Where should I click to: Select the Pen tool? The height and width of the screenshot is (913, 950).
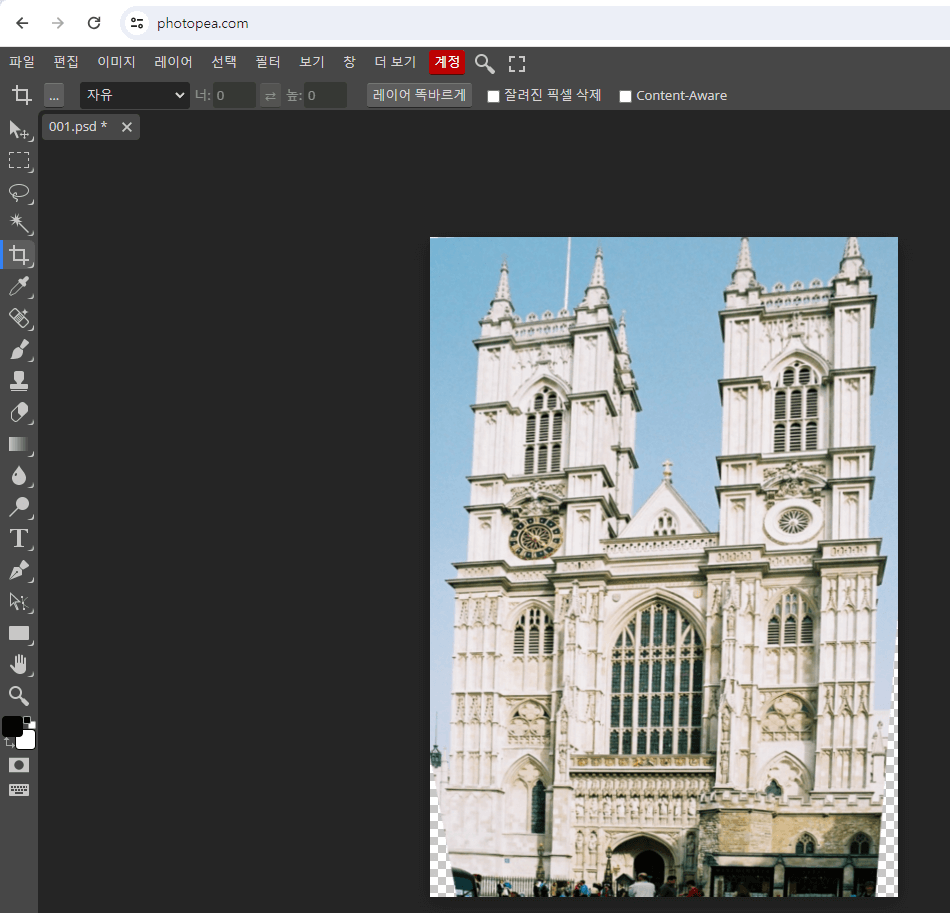pyautogui.click(x=19, y=570)
